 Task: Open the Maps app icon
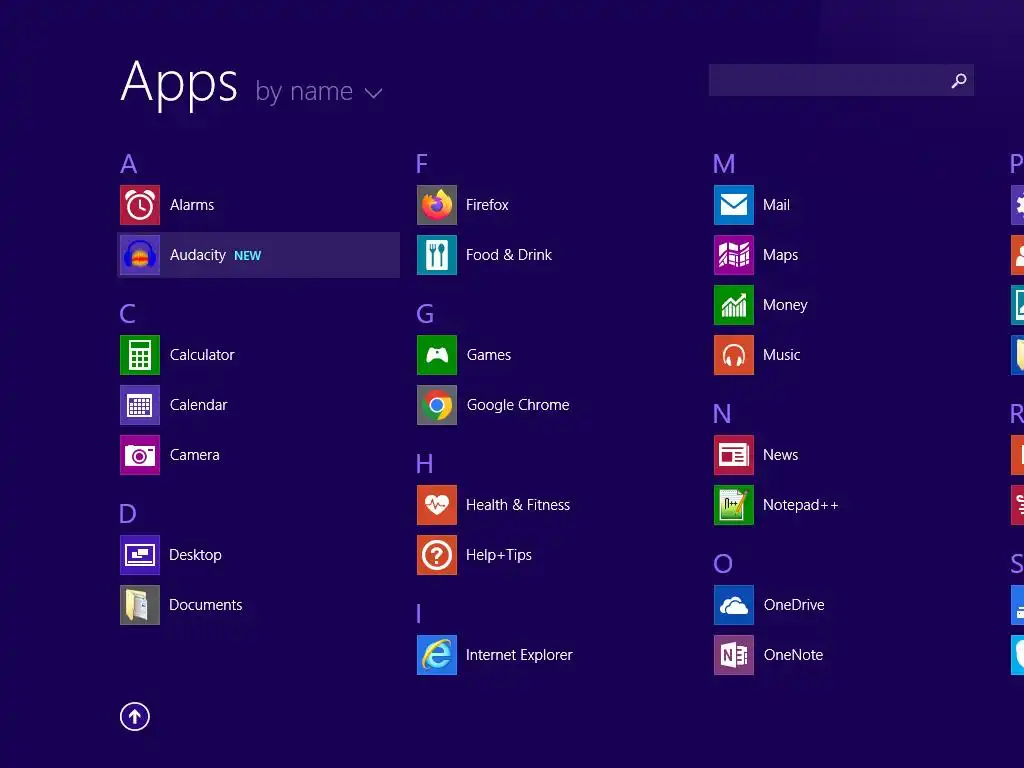[x=734, y=255]
